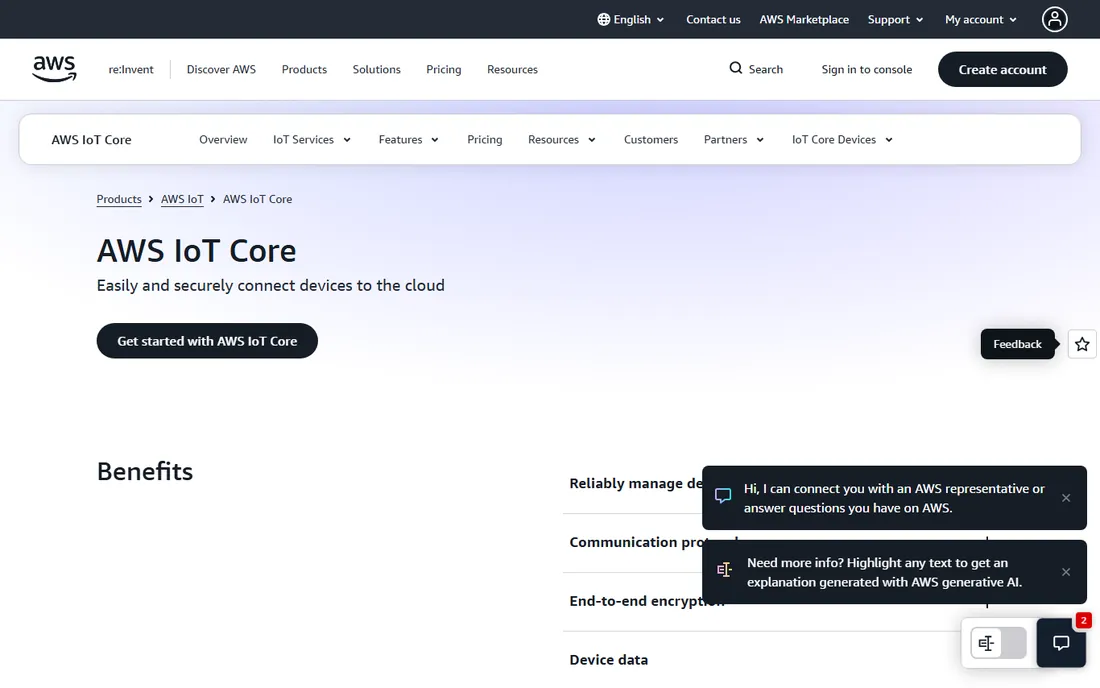This screenshot has height=688, width=1100.
Task: Expand the IoT Core Devices menu
Action: [x=842, y=140]
